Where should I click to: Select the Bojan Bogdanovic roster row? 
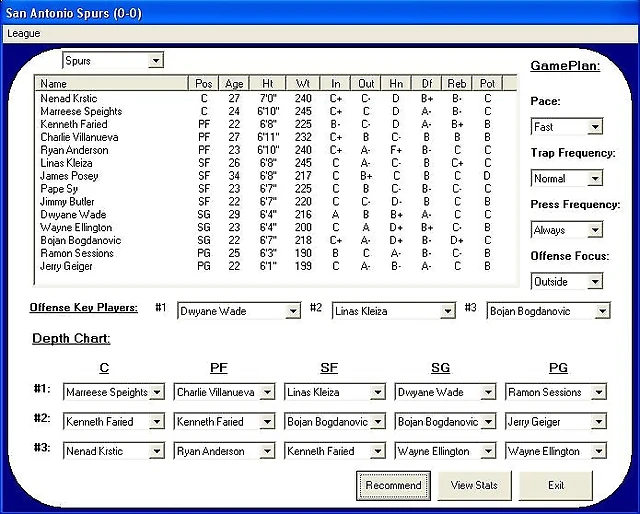click(x=276, y=240)
